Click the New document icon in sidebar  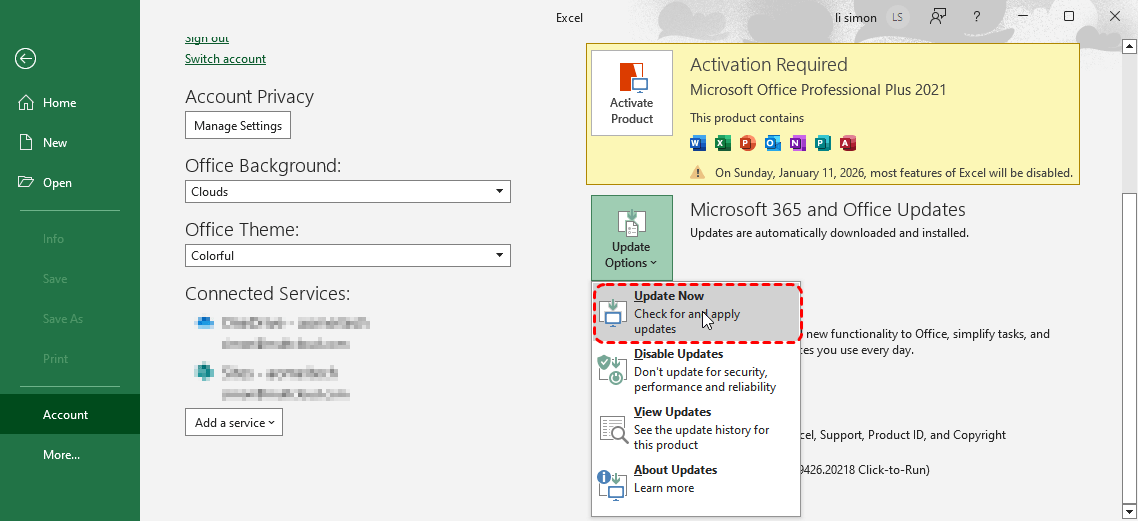click(x=26, y=143)
